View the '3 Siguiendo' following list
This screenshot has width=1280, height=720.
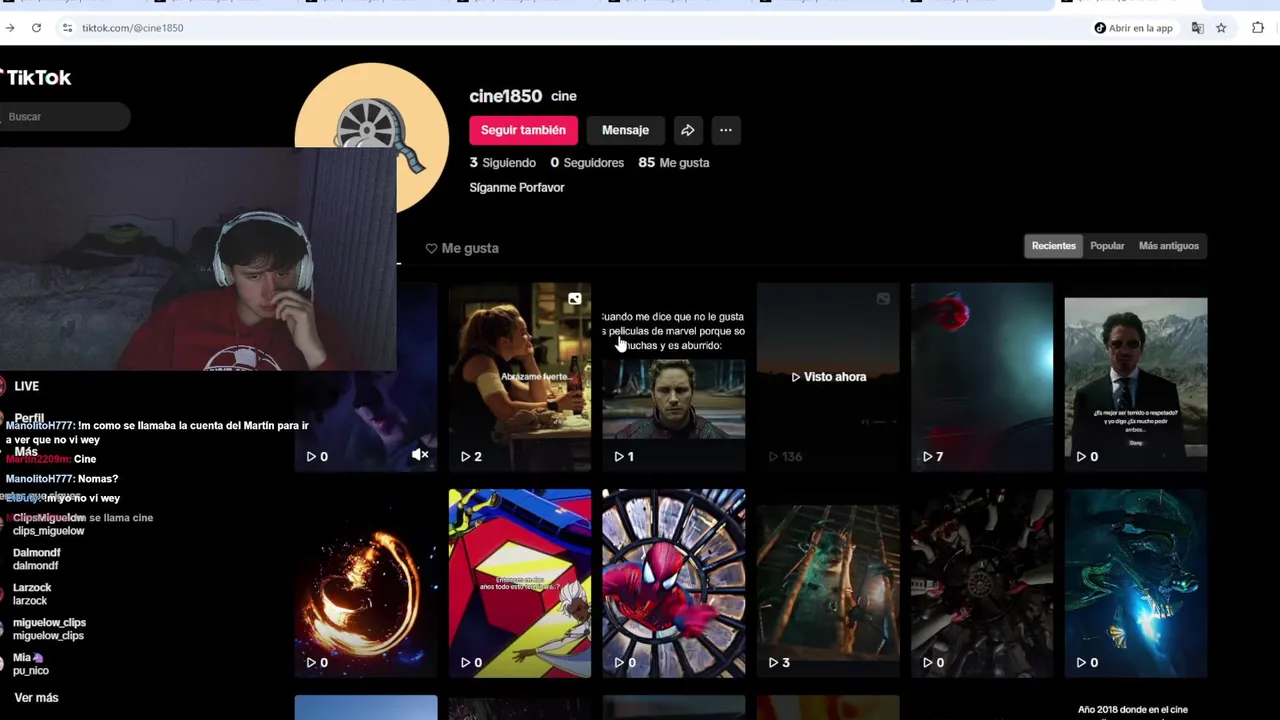coord(503,162)
